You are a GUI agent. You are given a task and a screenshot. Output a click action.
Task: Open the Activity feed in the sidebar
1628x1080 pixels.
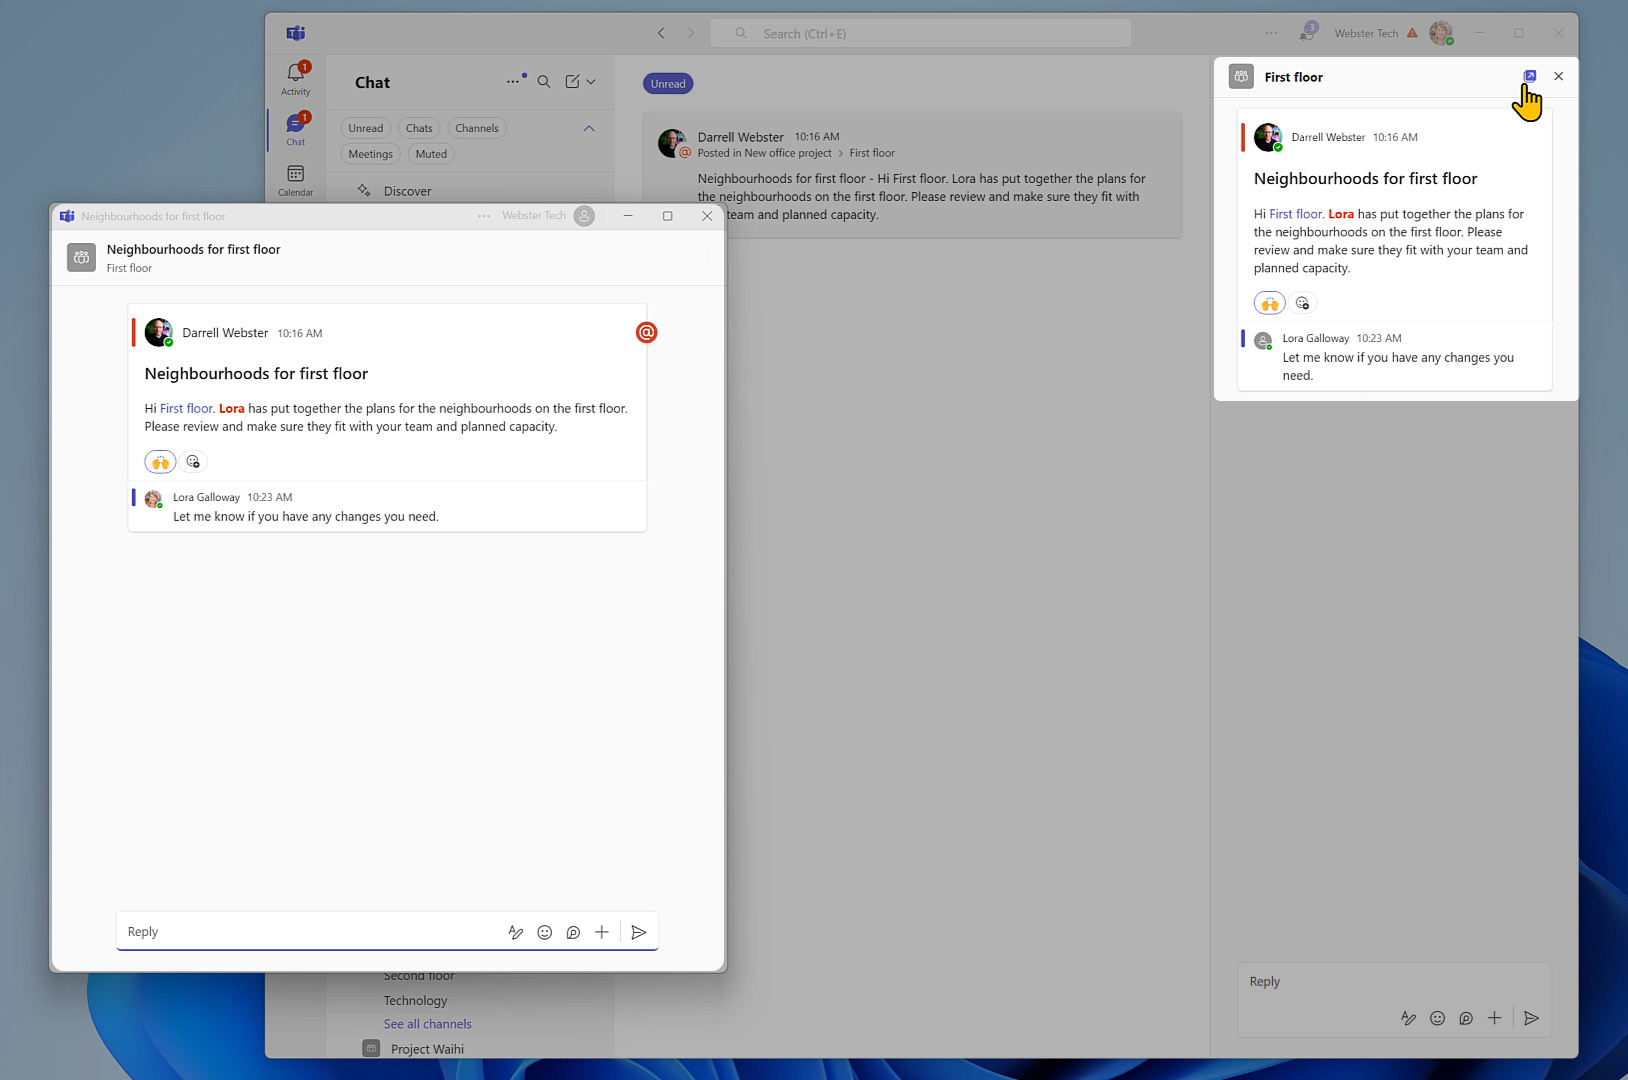coord(295,75)
